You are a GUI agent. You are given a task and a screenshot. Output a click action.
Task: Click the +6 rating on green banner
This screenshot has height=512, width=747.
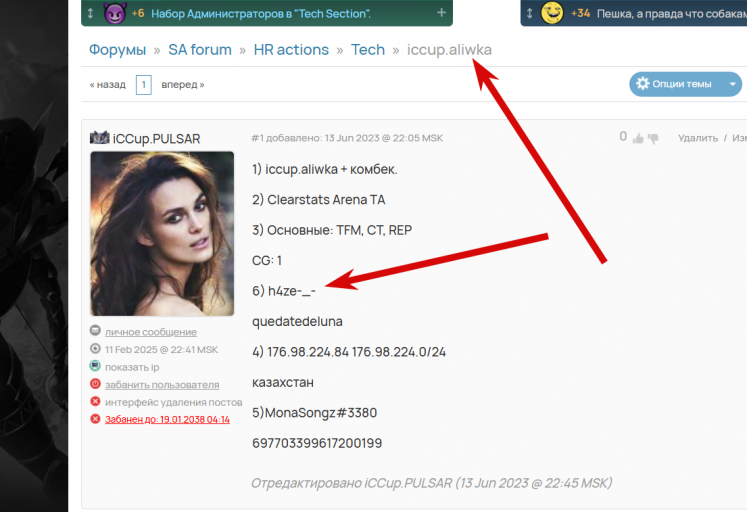(x=138, y=13)
